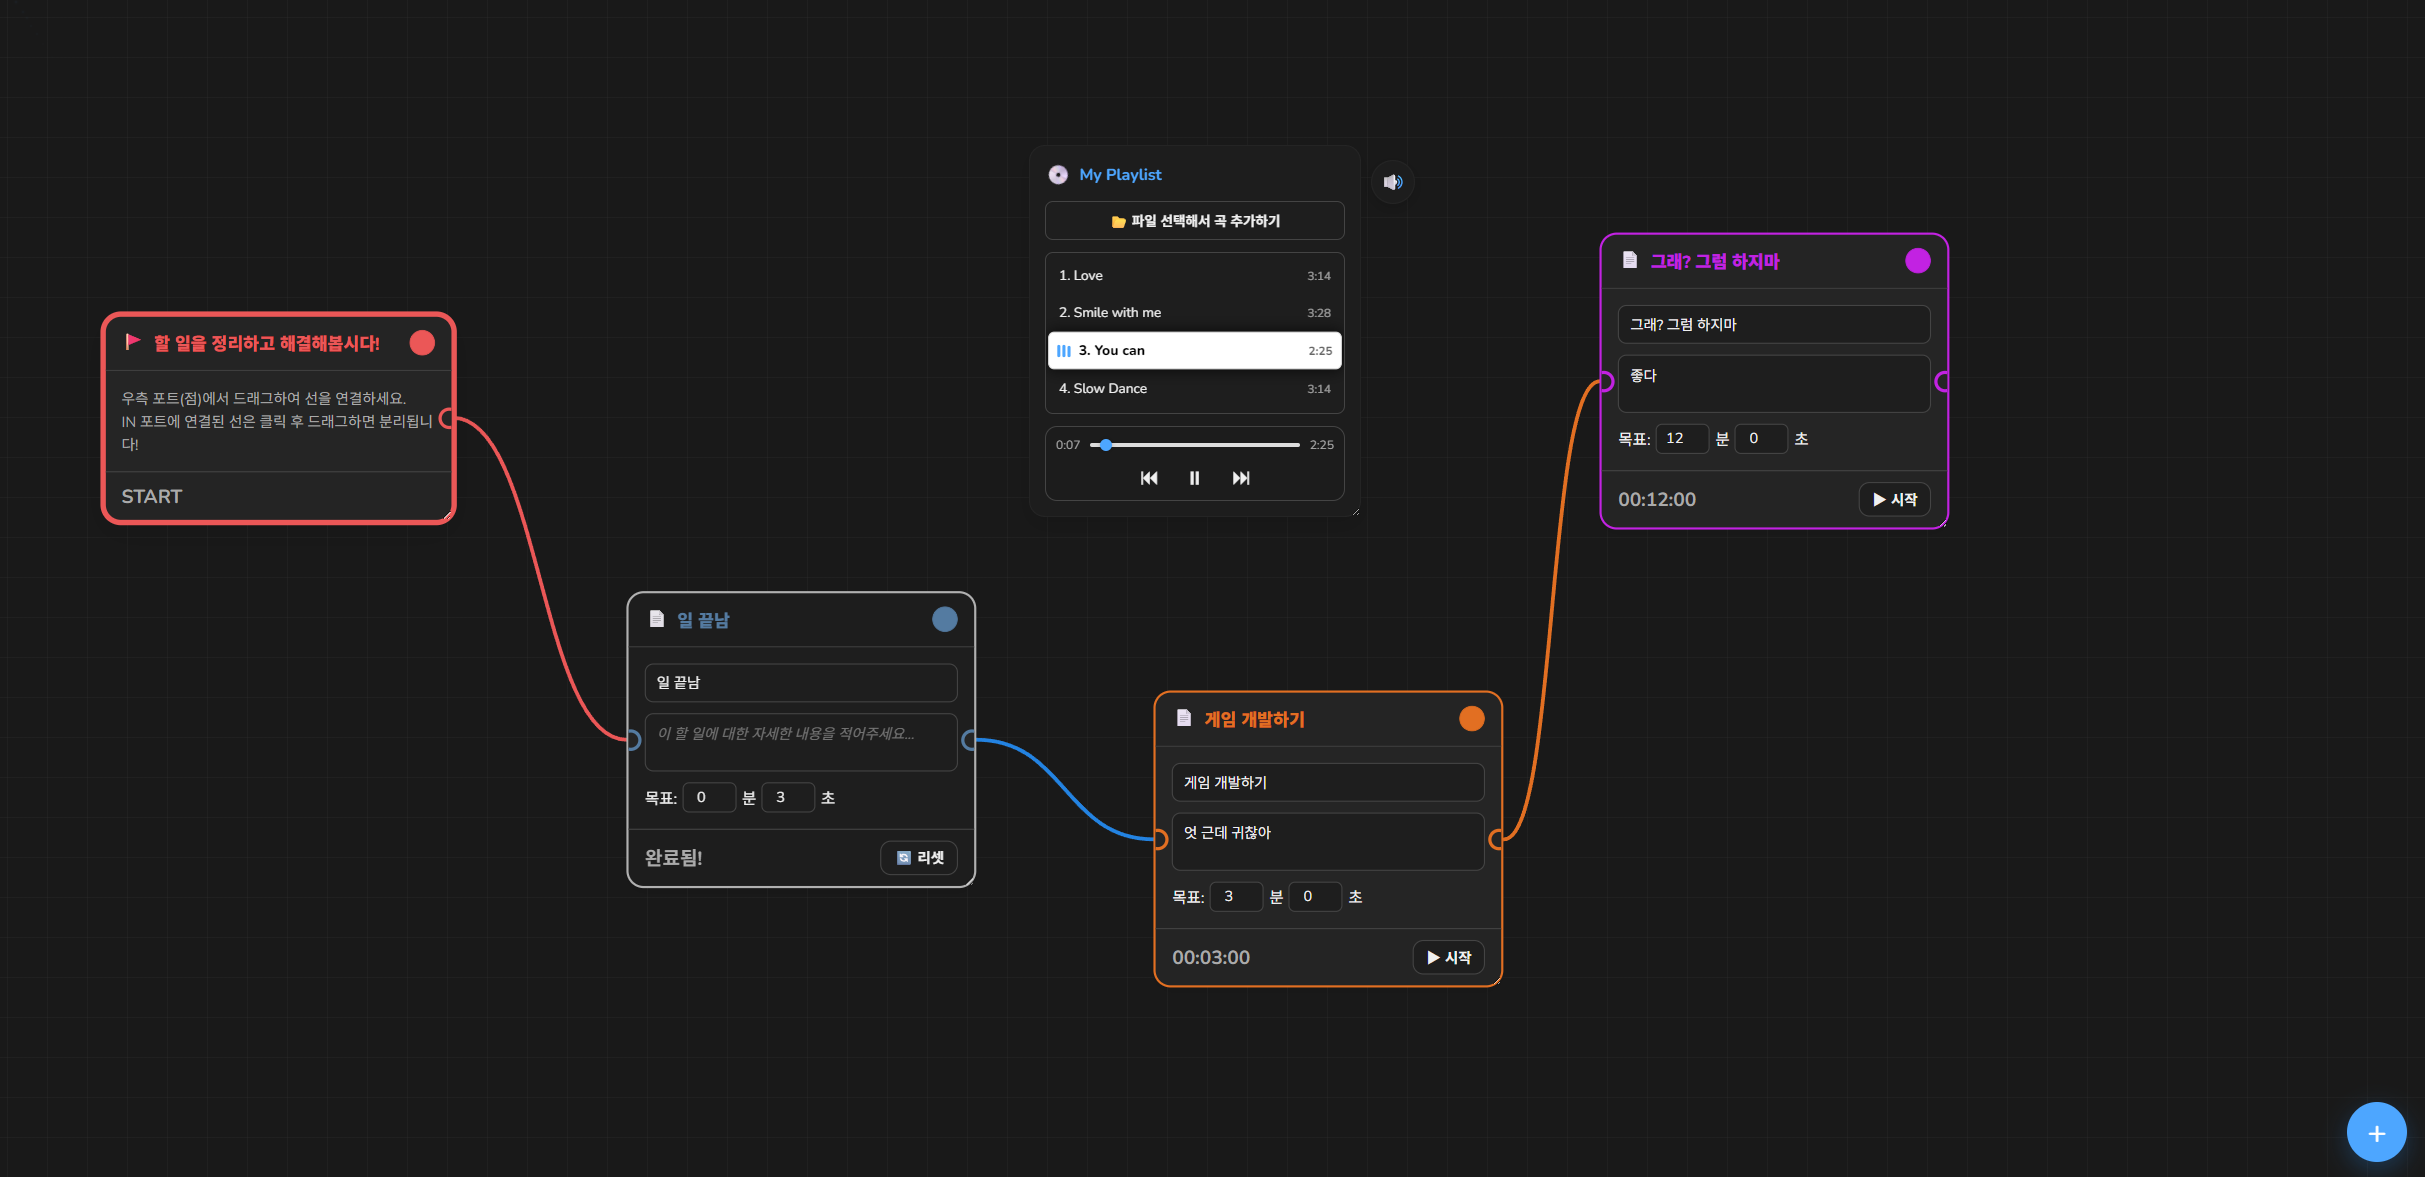The image size is (2425, 1177).
Task: Click the equalizer icon next to 'You can'
Action: click(1064, 350)
